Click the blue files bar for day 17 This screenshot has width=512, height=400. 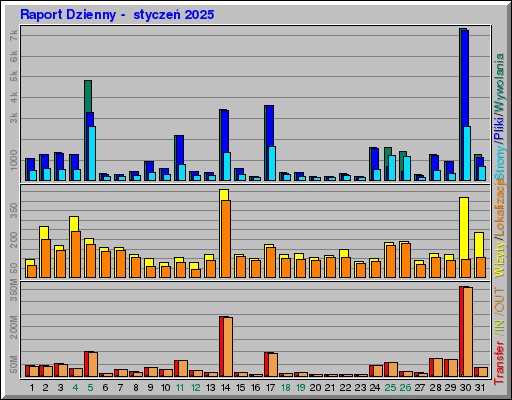pyautogui.click(x=270, y=126)
